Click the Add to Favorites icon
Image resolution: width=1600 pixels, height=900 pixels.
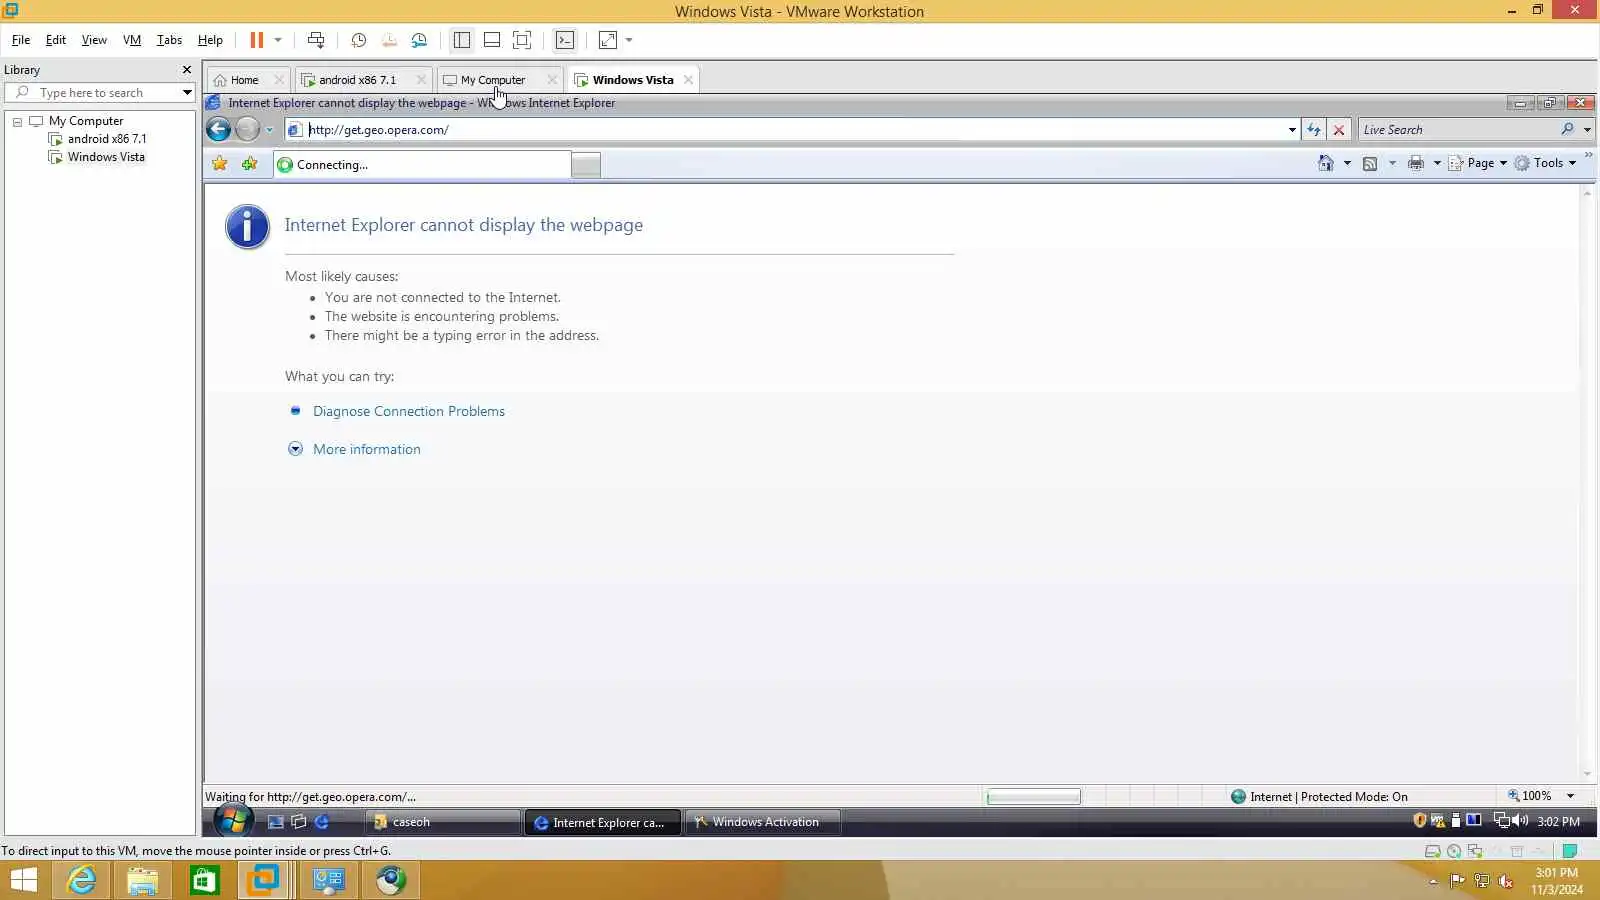[250, 164]
